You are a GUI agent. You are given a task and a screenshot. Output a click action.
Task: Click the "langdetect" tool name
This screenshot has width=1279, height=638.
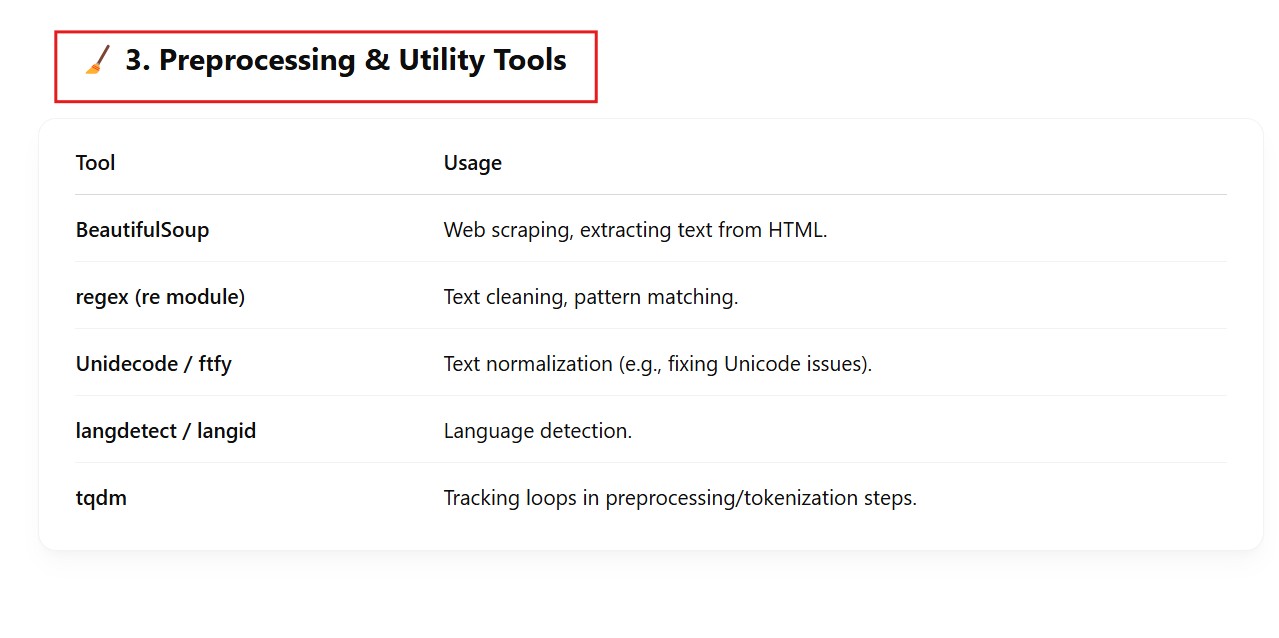pyautogui.click(x=126, y=431)
